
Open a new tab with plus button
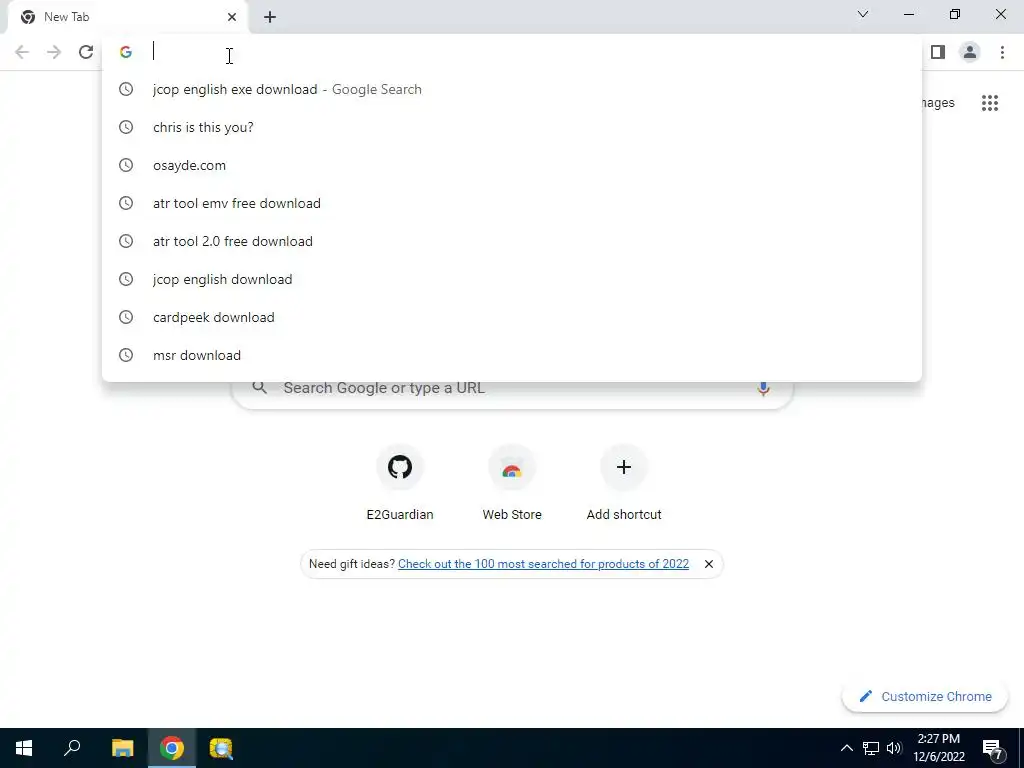[x=270, y=17]
